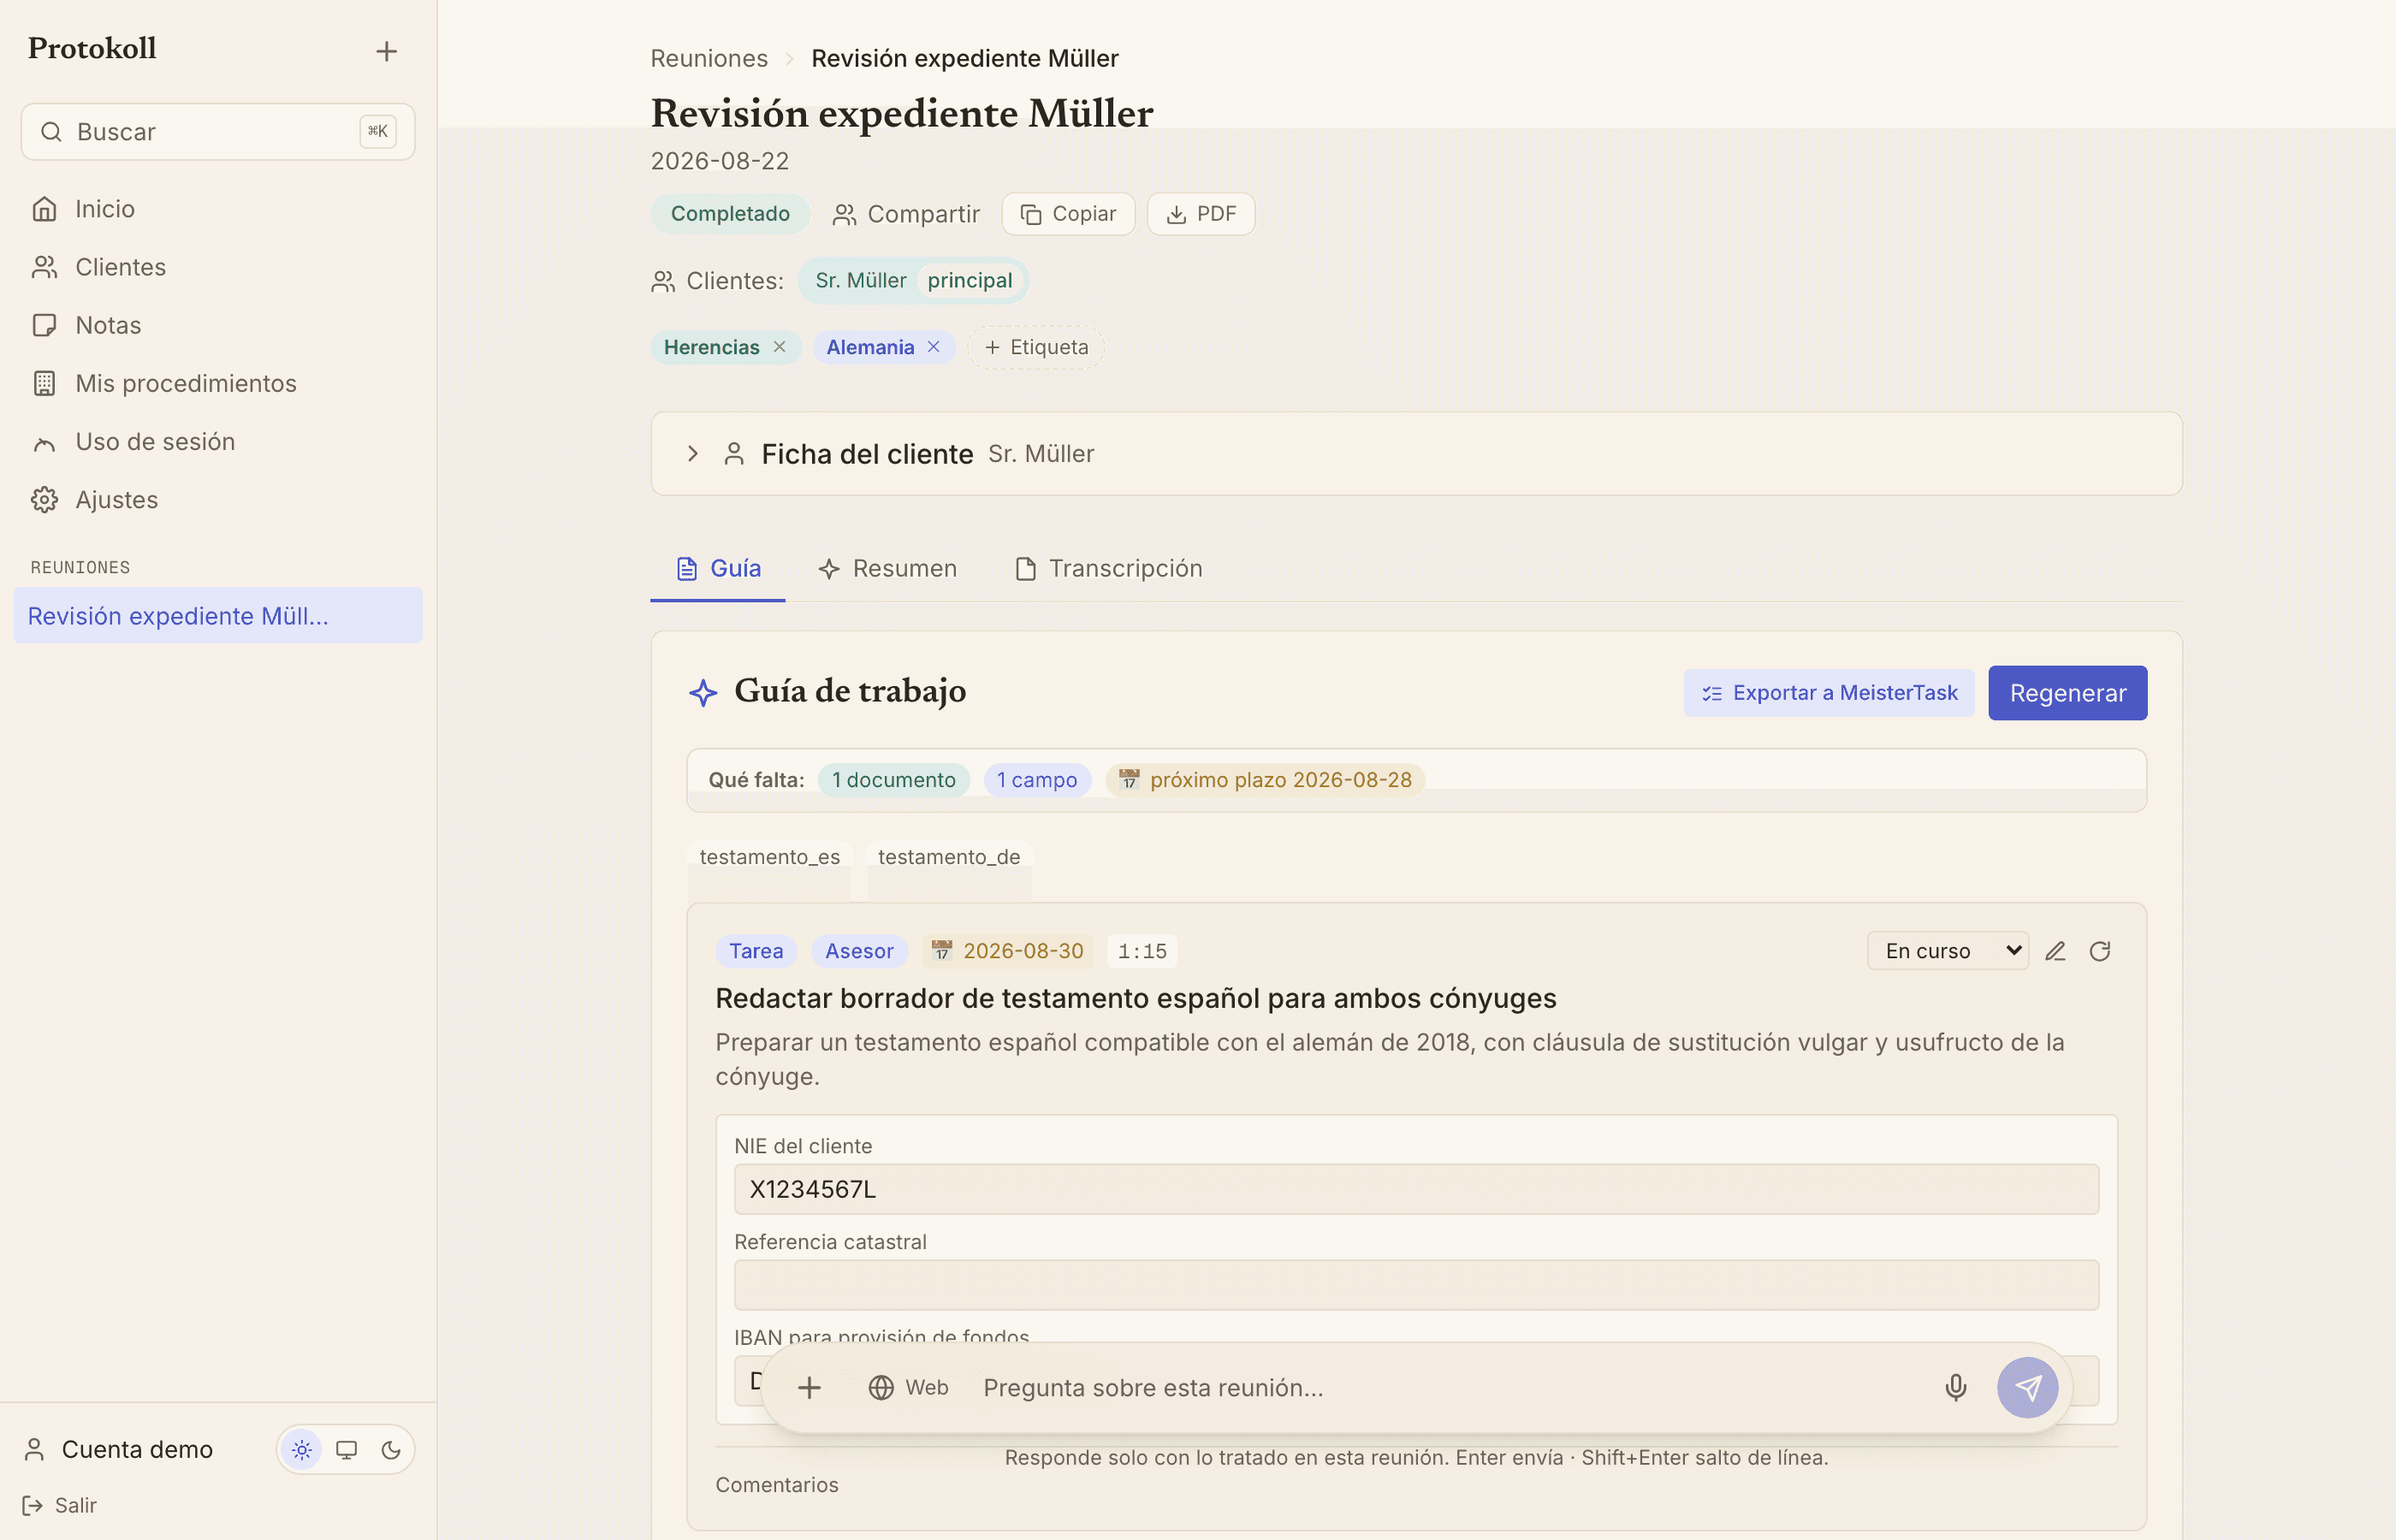Image resolution: width=2396 pixels, height=1540 pixels.
Task: Switch to dark theme with the moon icon
Action: tap(391, 1450)
